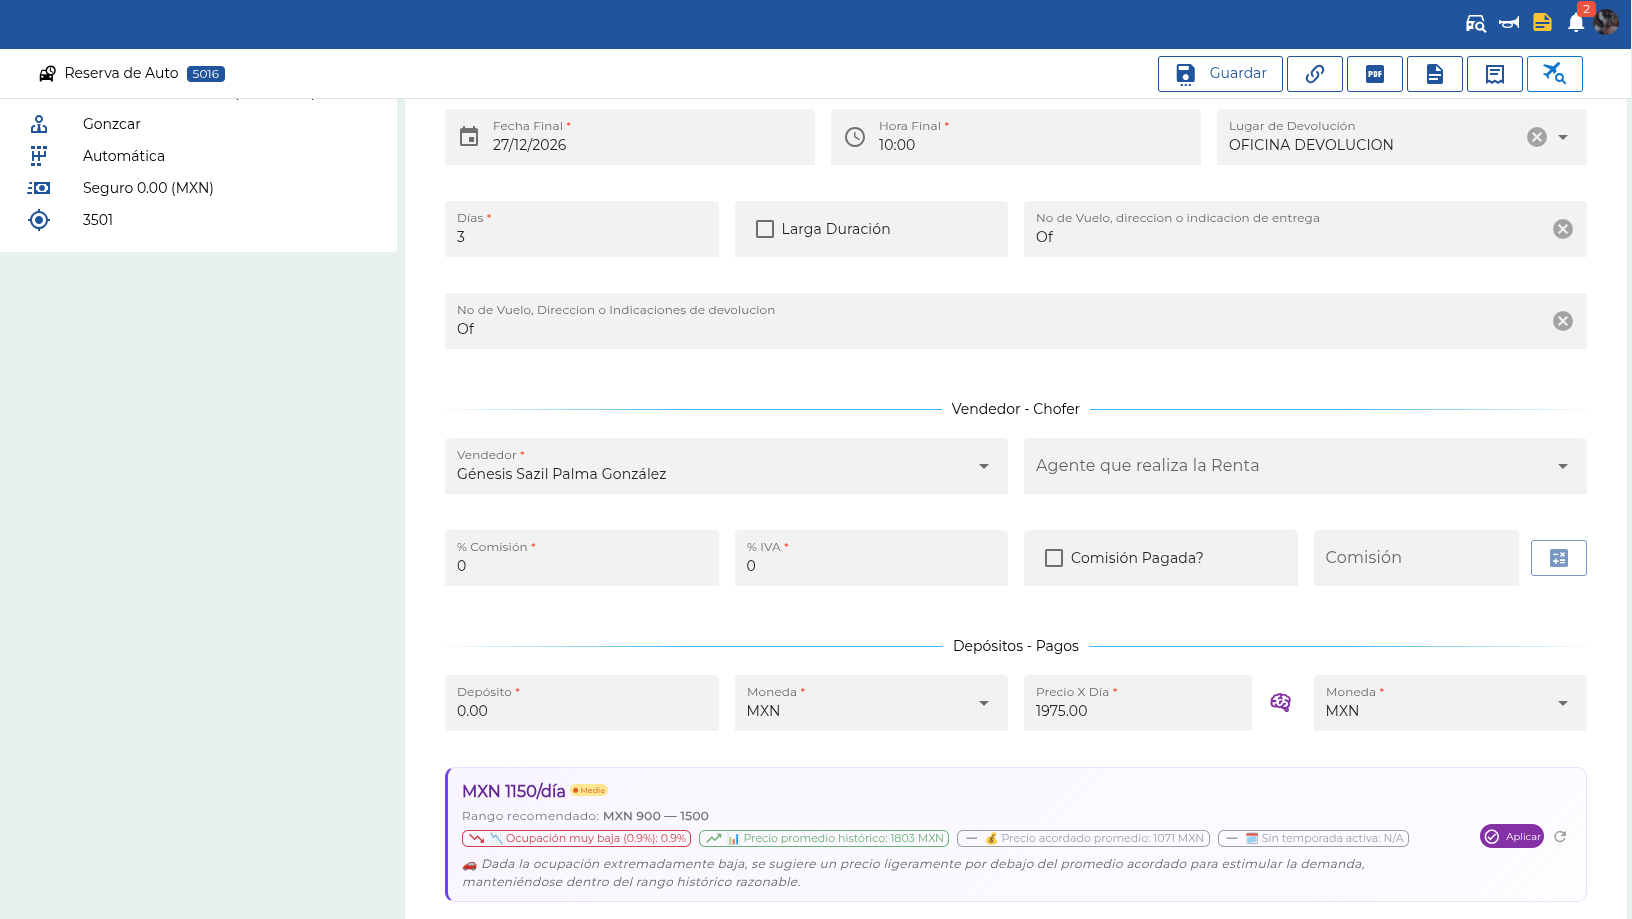Expand the Lugar de Devolución dropdown arrow

click(1563, 137)
